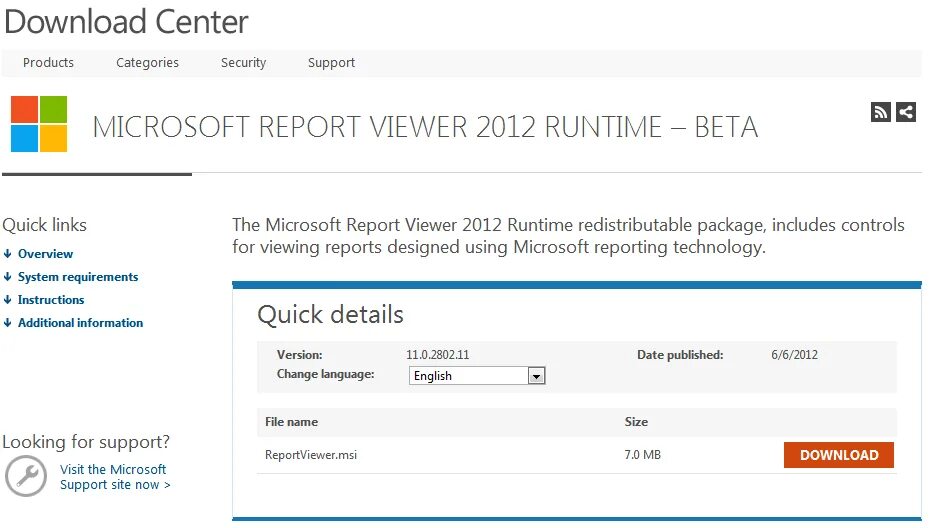Go to System requirements quick link
This screenshot has width=931, height=528.
click(x=78, y=277)
